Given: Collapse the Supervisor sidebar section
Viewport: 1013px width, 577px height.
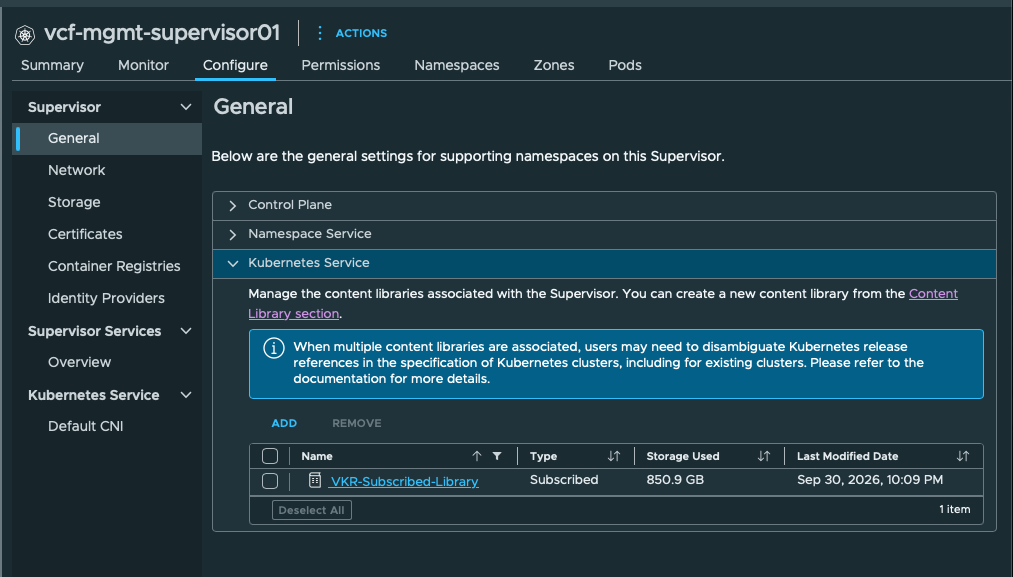Looking at the screenshot, I should tap(185, 107).
